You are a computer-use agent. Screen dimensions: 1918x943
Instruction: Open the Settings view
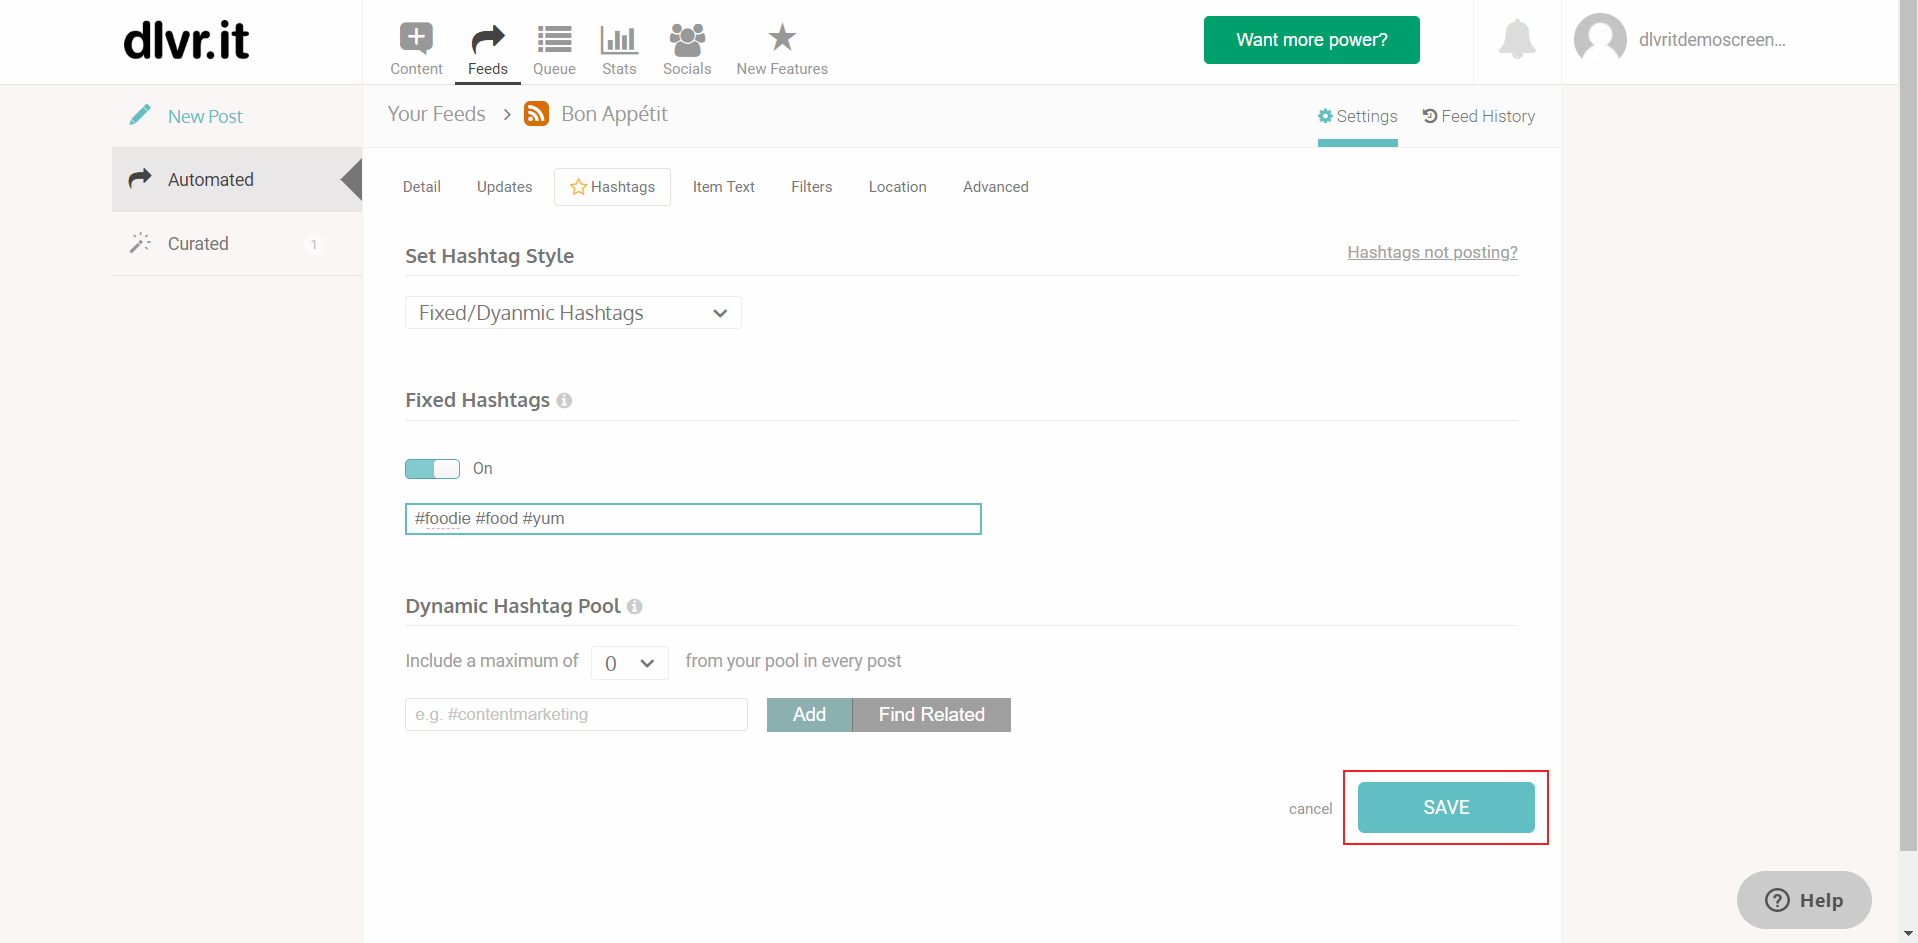pos(1358,116)
